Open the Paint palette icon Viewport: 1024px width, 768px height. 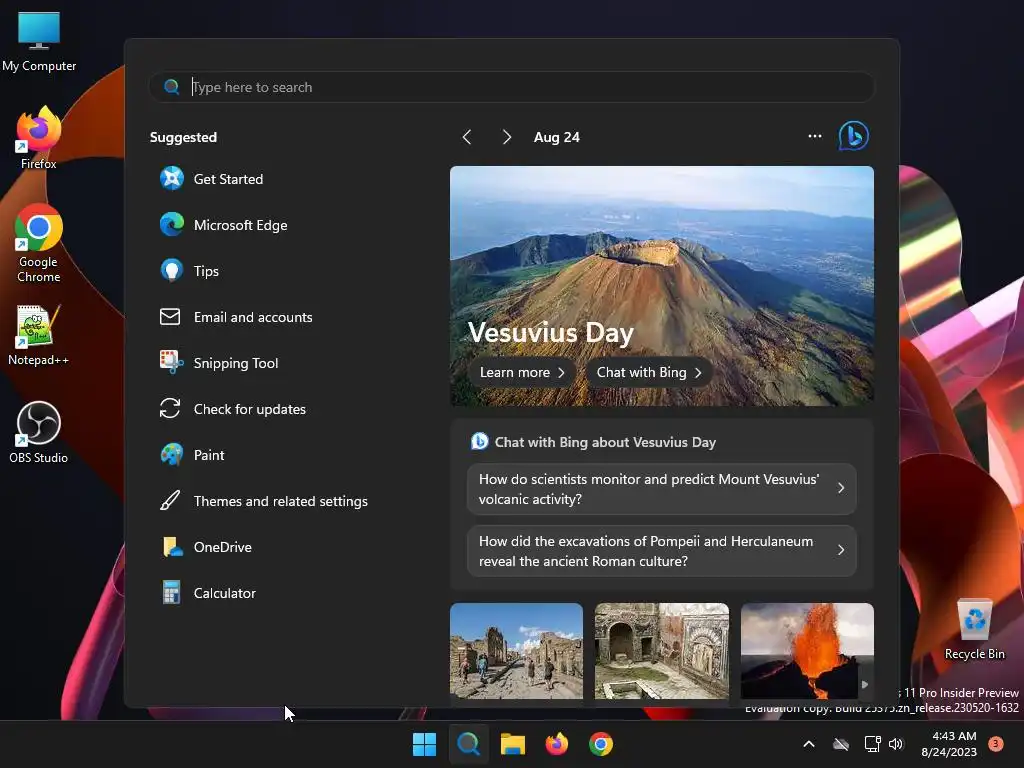[x=172, y=455]
